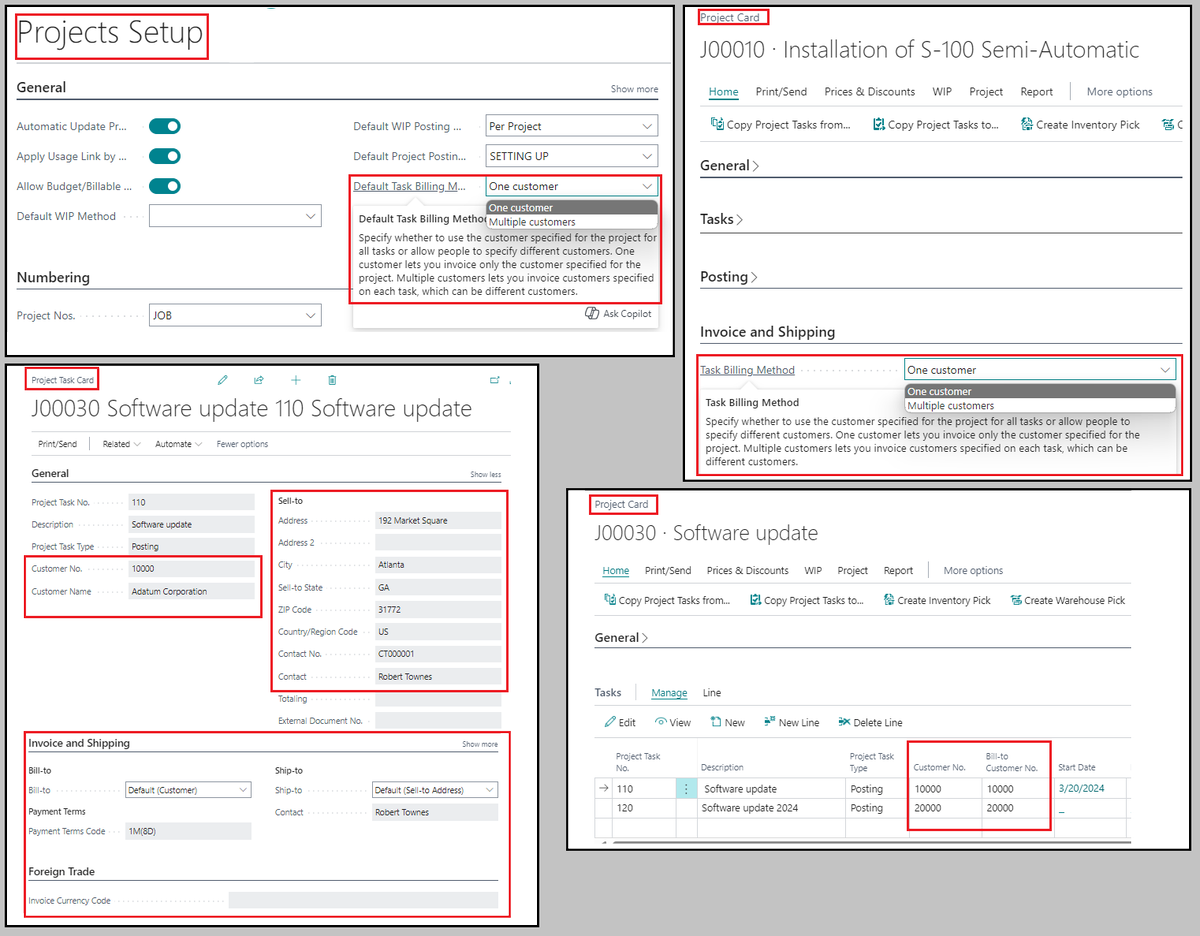Screen dimensions: 1200x936
Task: Expand the General section on J00010 card
Action: [x=729, y=165]
